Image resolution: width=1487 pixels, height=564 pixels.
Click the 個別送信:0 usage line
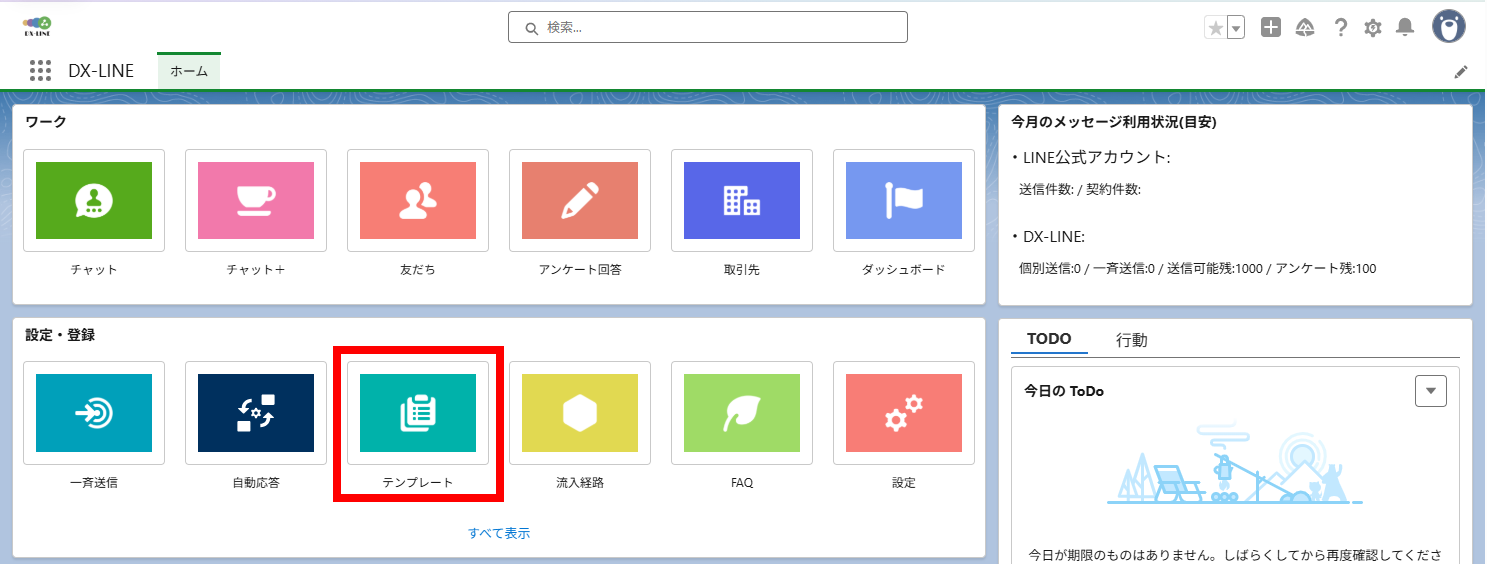[1197, 268]
